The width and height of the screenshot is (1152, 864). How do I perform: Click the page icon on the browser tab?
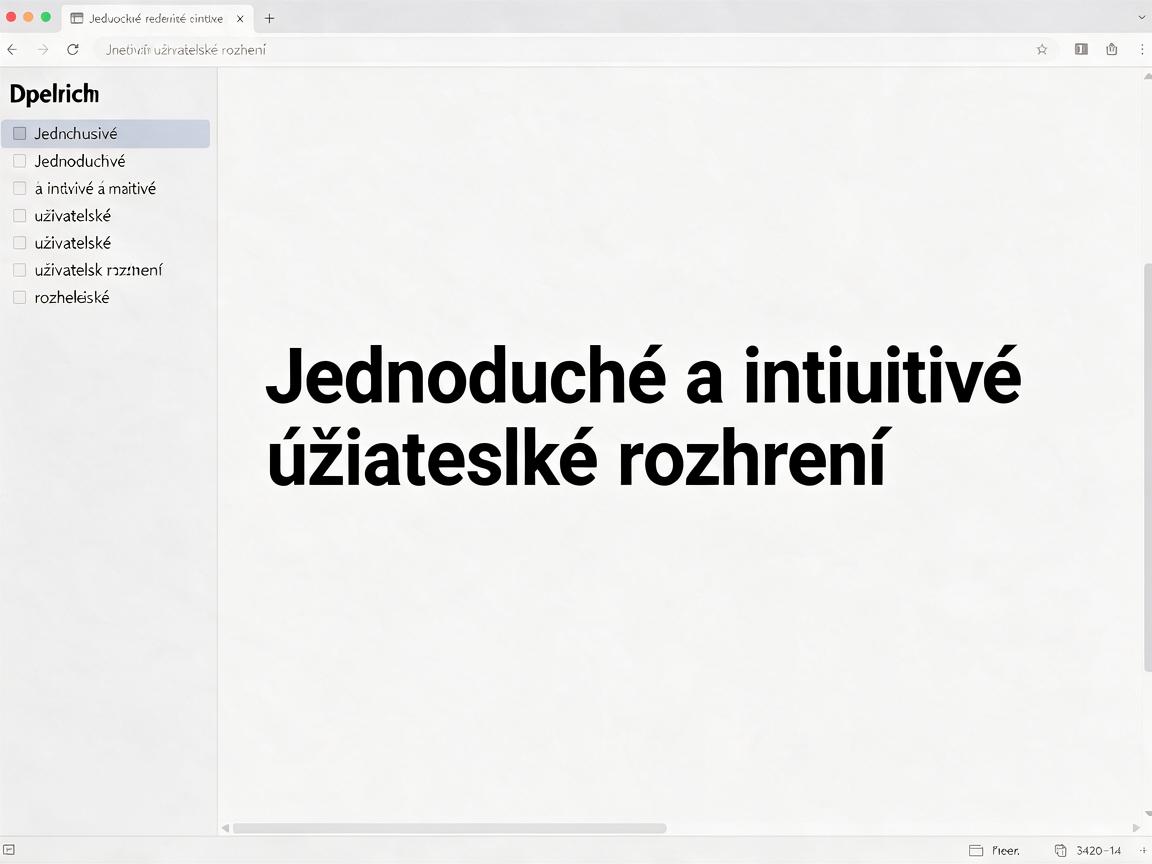76,18
